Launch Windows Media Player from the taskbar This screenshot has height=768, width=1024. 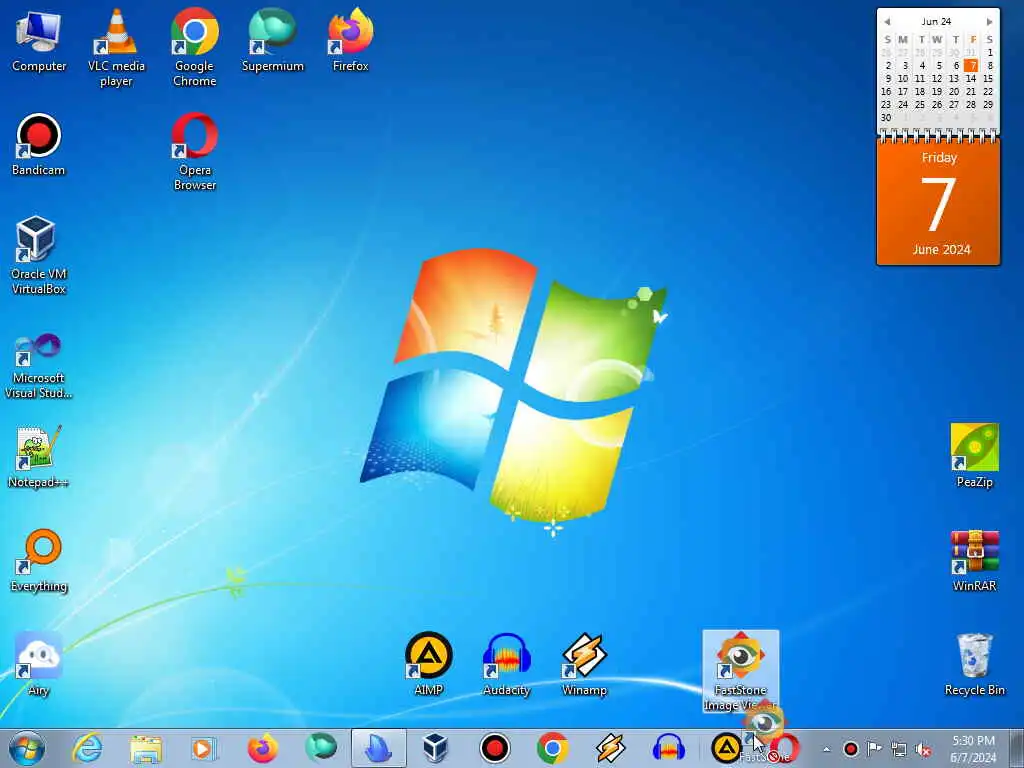pos(204,748)
